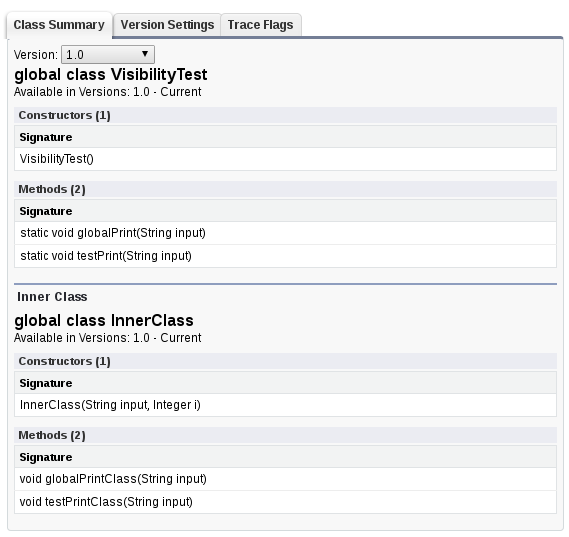Screen dimensions: 569x537
Task: Click the VisibilityTest 'Methods (2)' header
Action: [285, 189]
